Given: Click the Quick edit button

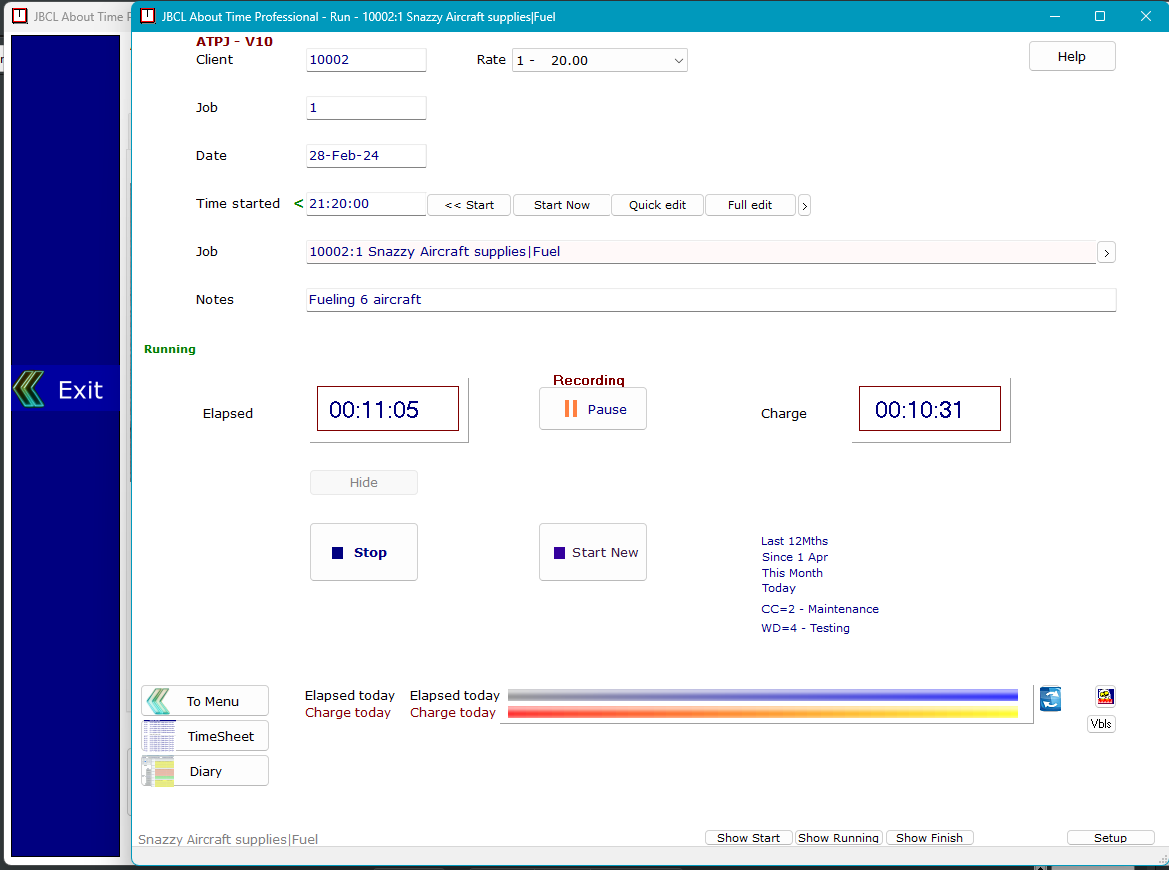Looking at the screenshot, I should click(x=657, y=205).
